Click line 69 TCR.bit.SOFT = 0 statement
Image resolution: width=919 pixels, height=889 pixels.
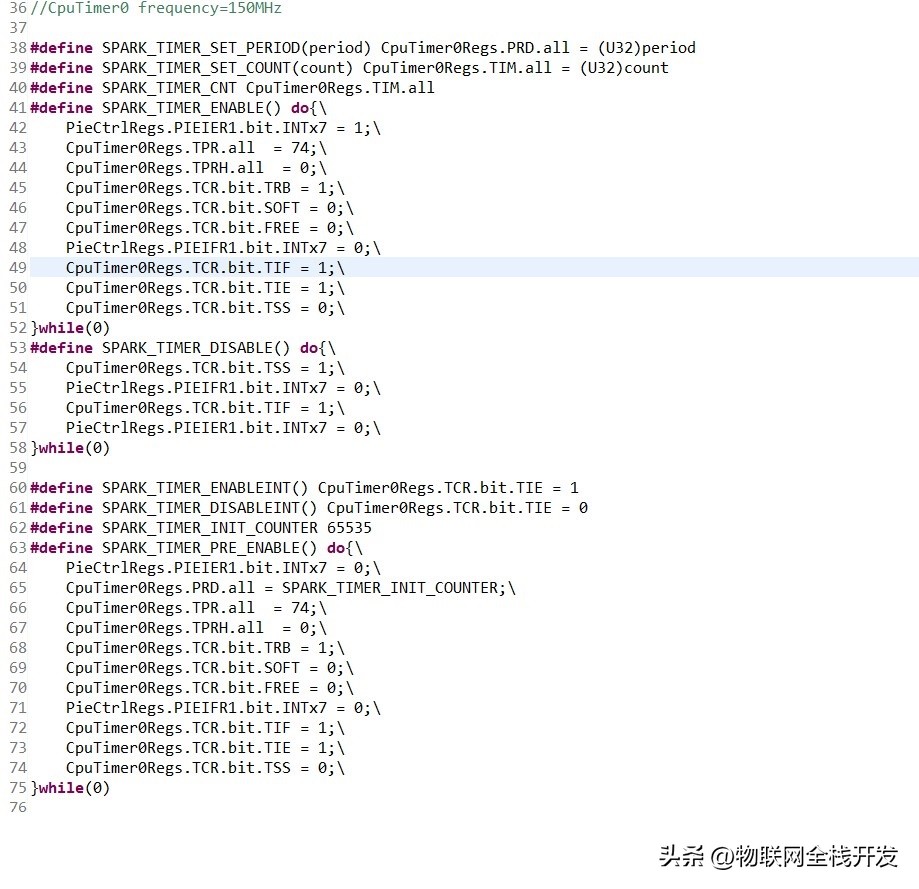coord(209,668)
